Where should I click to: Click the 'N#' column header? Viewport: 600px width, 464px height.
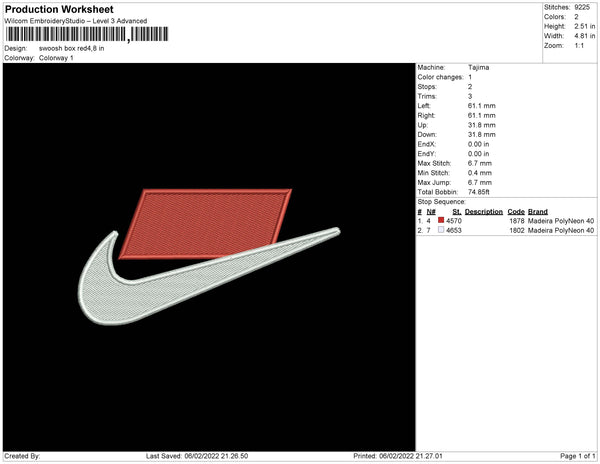[431, 212]
